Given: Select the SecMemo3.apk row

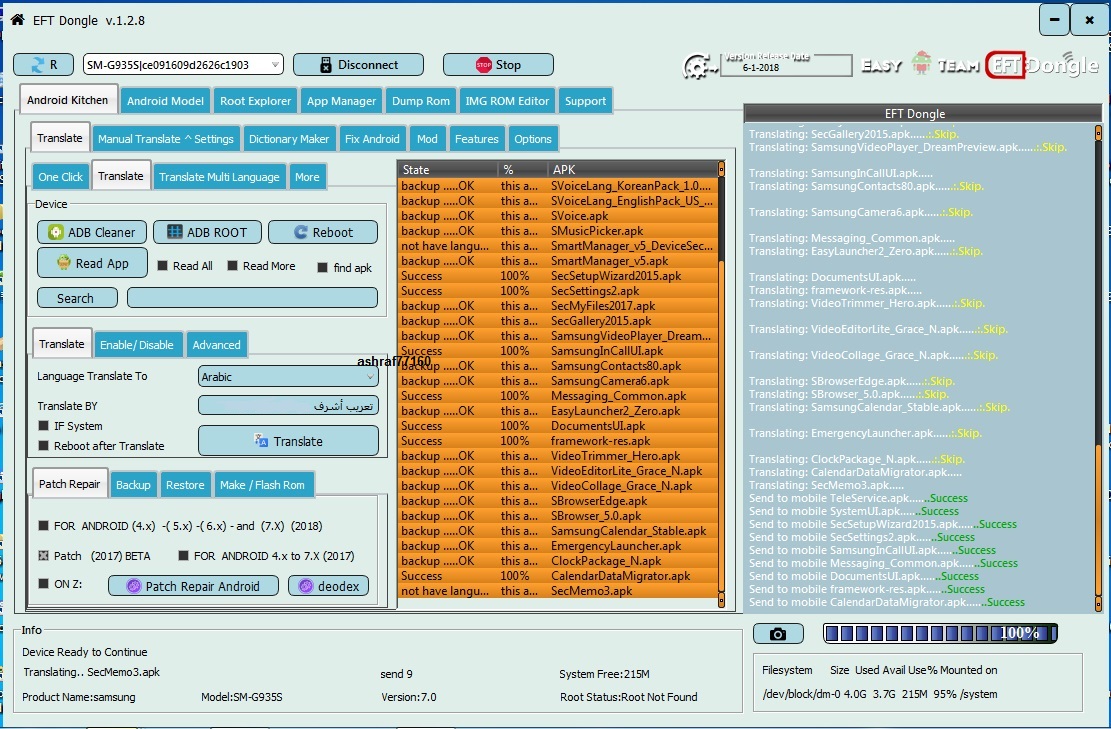Looking at the screenshot, I should click(558, 591).
